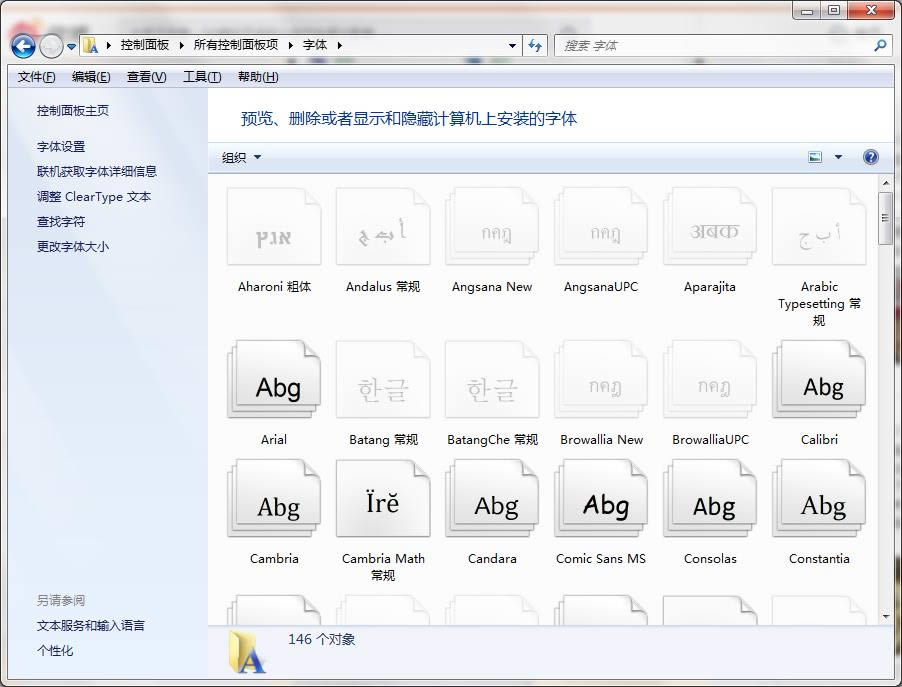This screenshot has height=687, width=902.
Task: Click the search magnifier icon
Action: coord(880,45)
